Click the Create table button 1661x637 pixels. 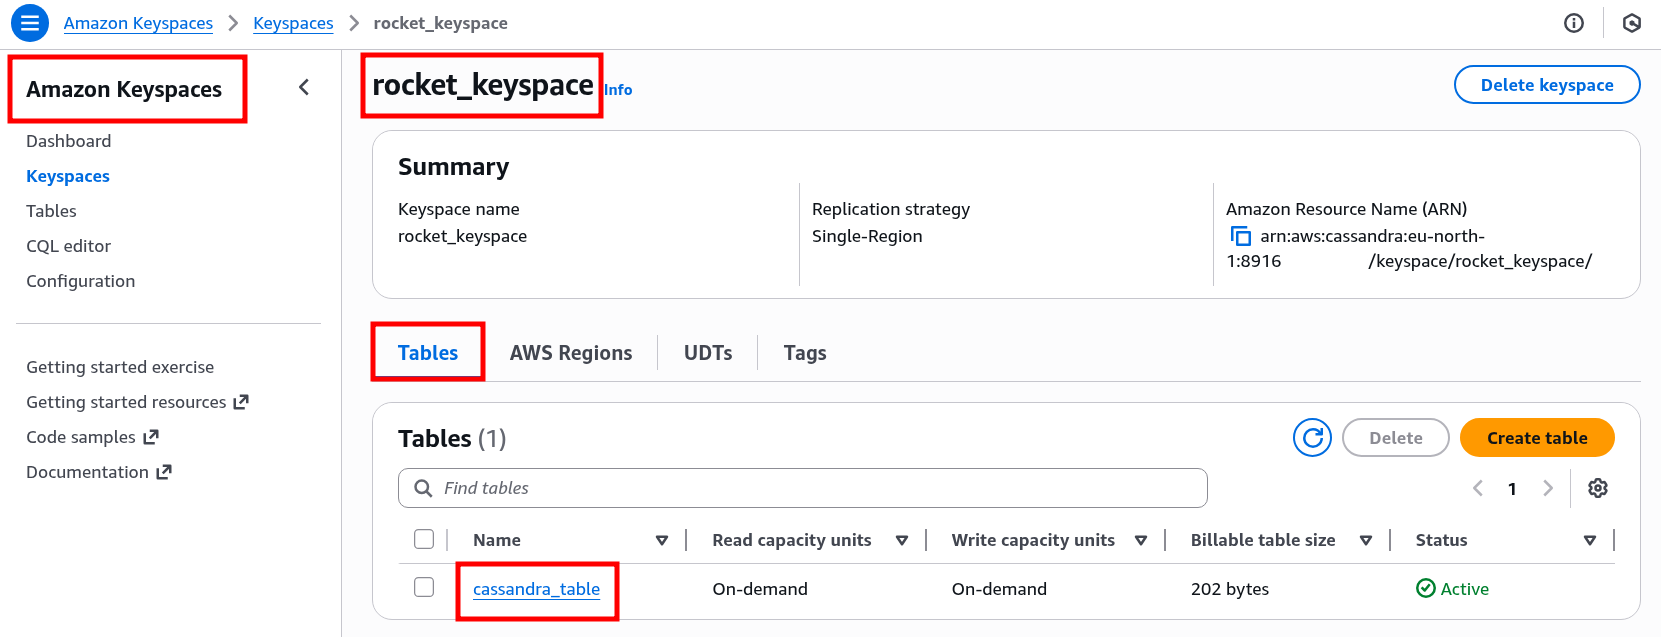pyautogui.click(x=1536, y=438)
